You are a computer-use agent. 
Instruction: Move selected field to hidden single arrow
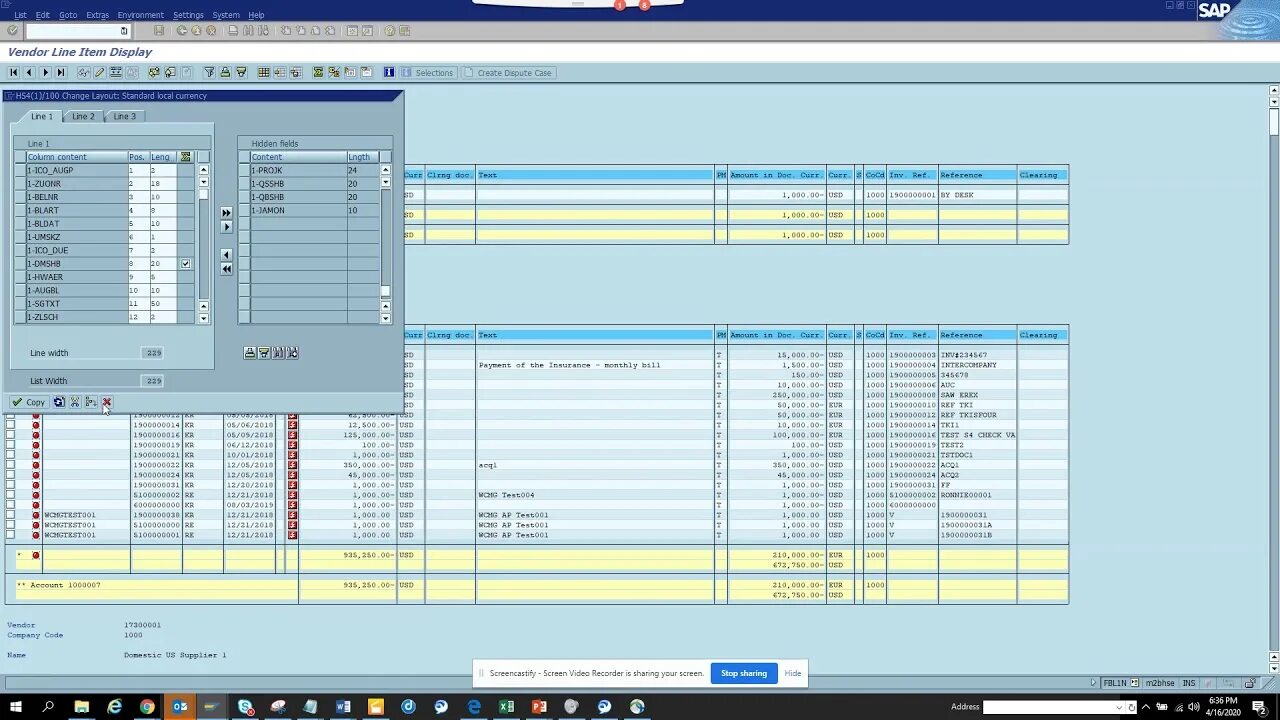226,227
